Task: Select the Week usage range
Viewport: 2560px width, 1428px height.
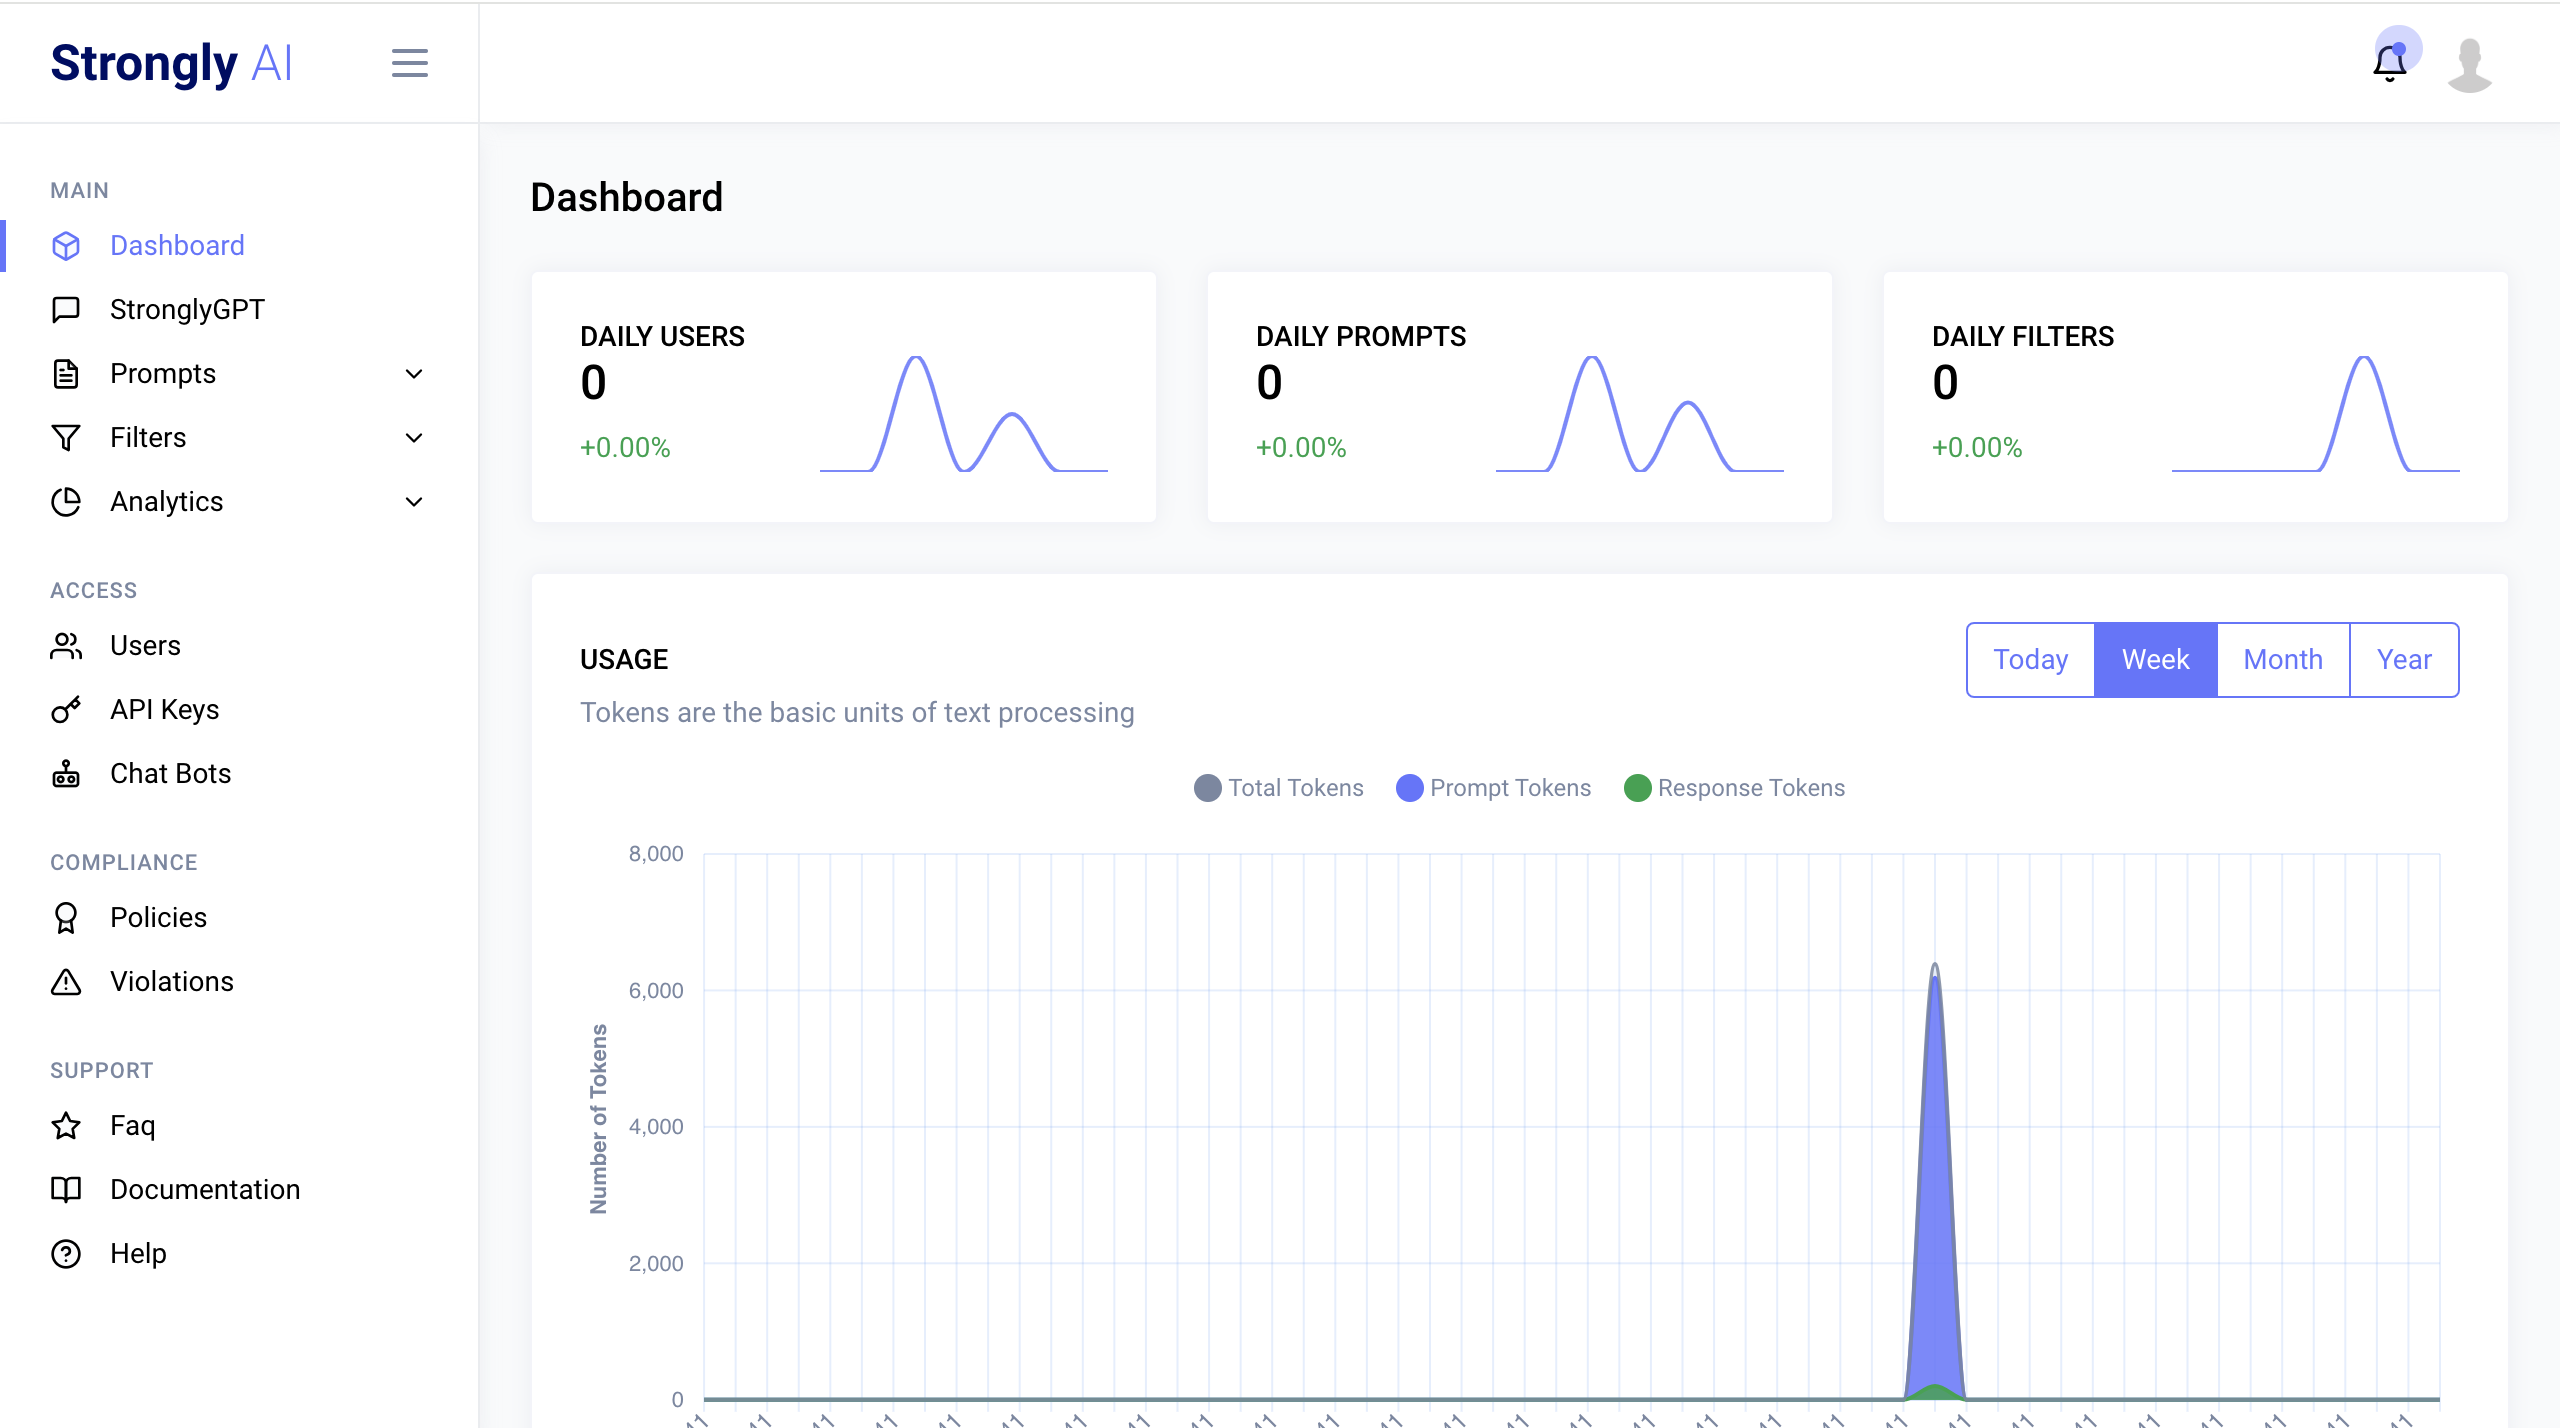Action: (x=2155, y=660)
